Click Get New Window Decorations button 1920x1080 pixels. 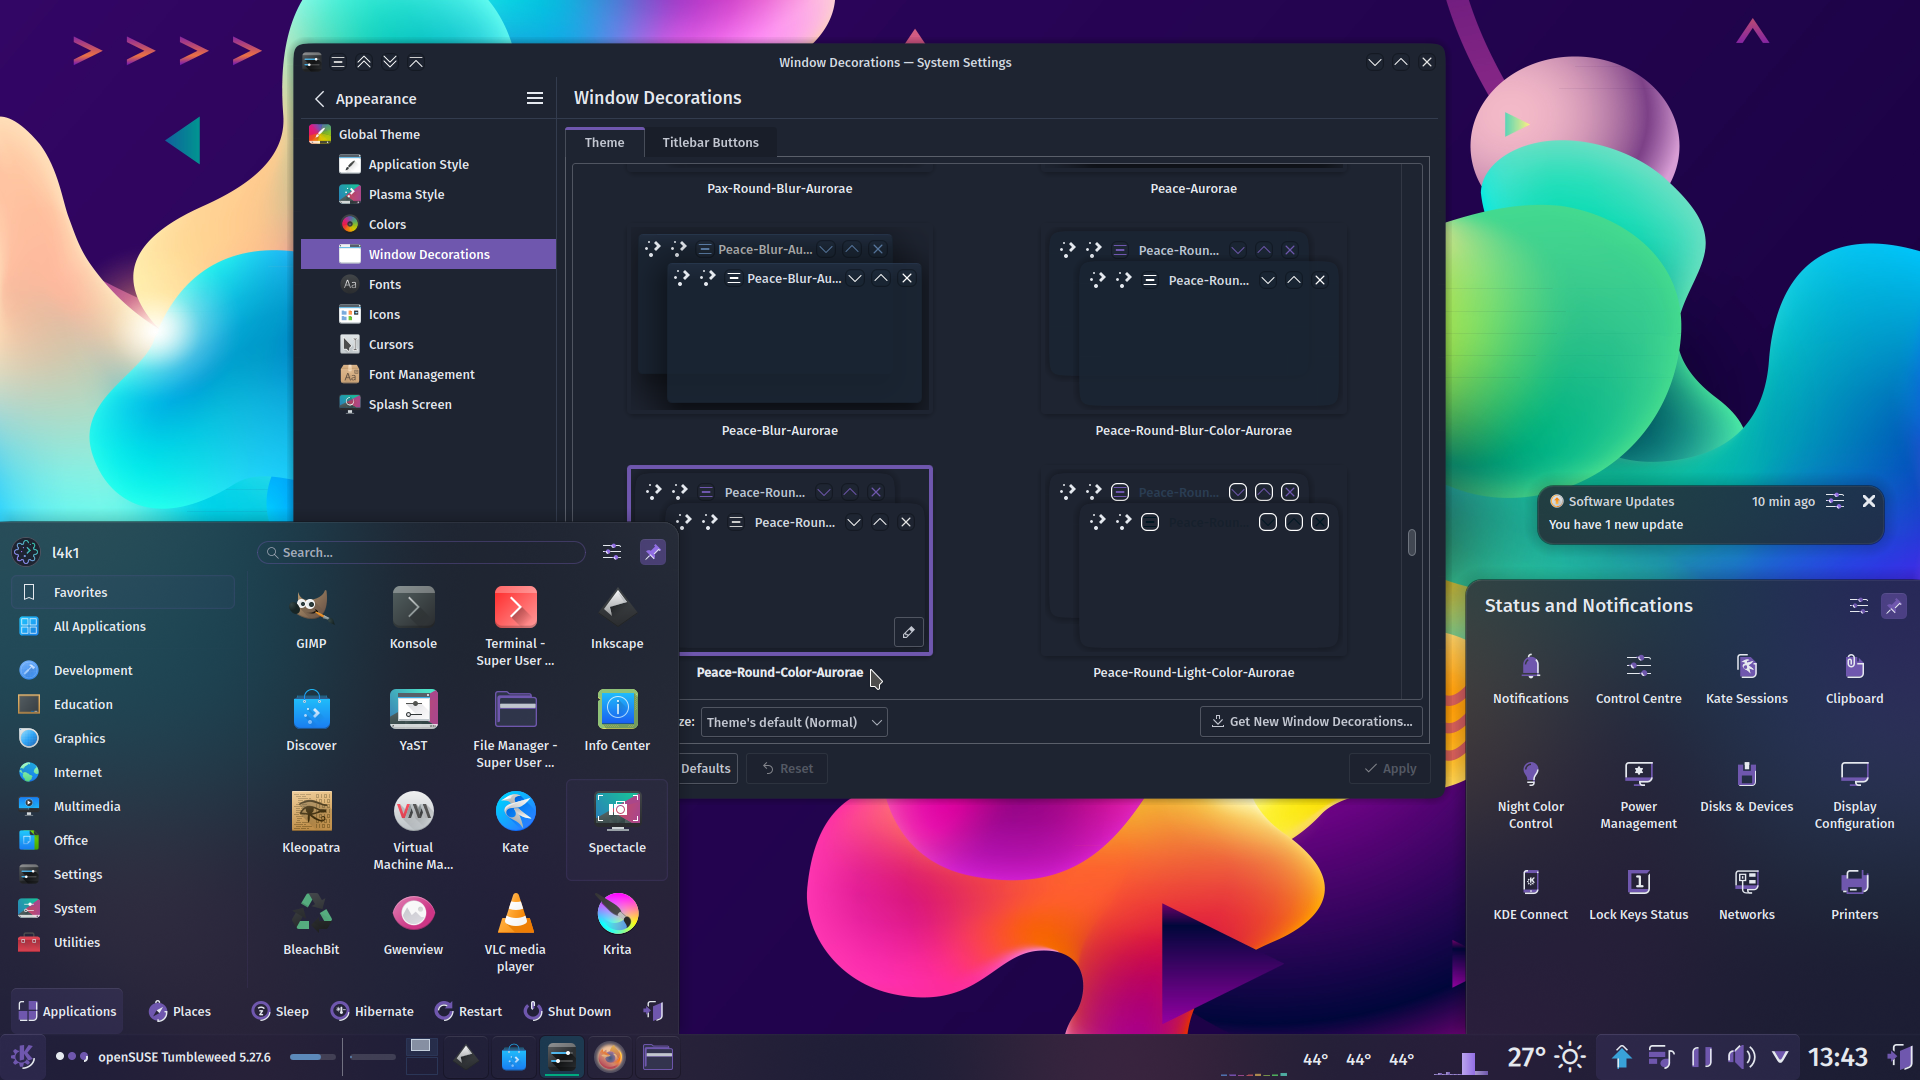coord(1311,721)
